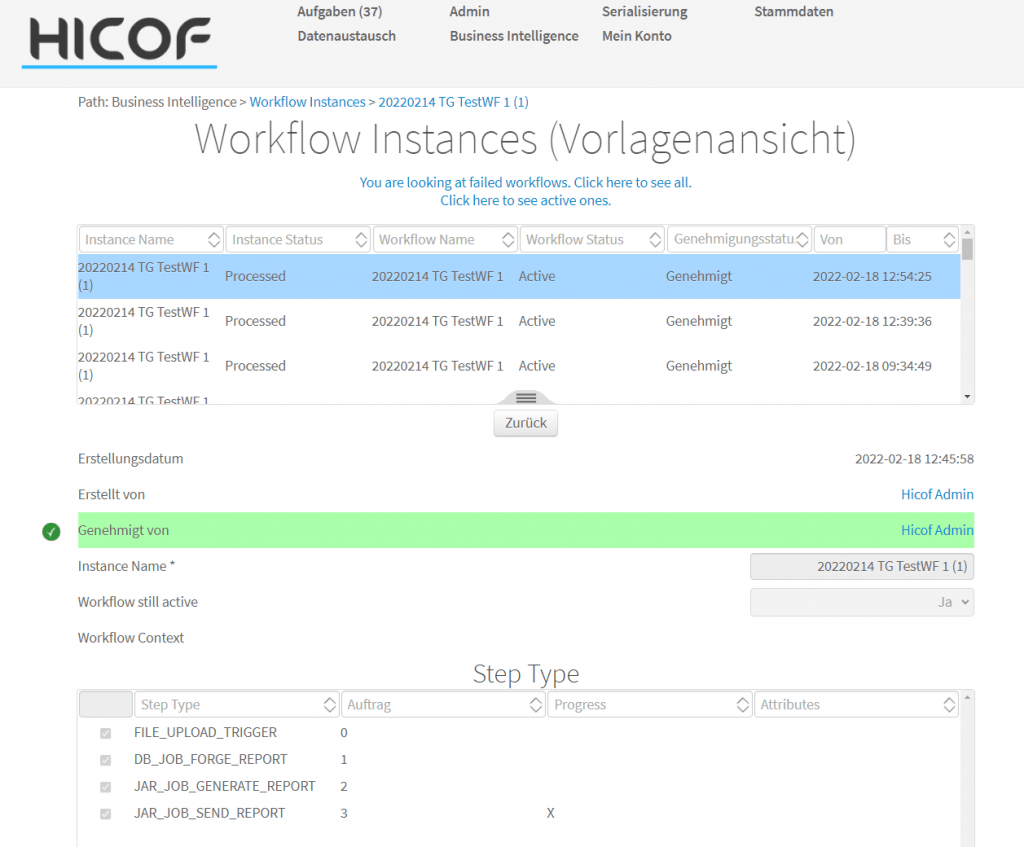Sort Progress column arrows
1024x847 pixels.
pos(743,705)
